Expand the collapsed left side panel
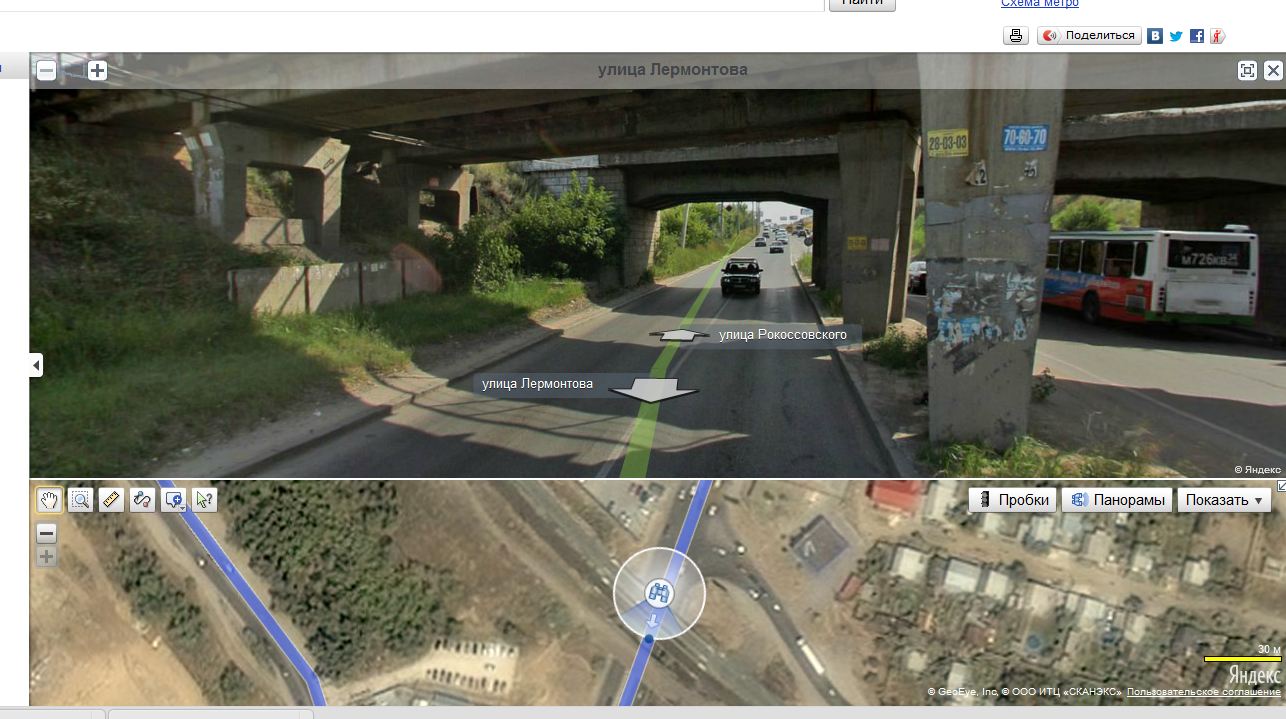This screenshot has height=719, width=1286. [x=36, y=365]
